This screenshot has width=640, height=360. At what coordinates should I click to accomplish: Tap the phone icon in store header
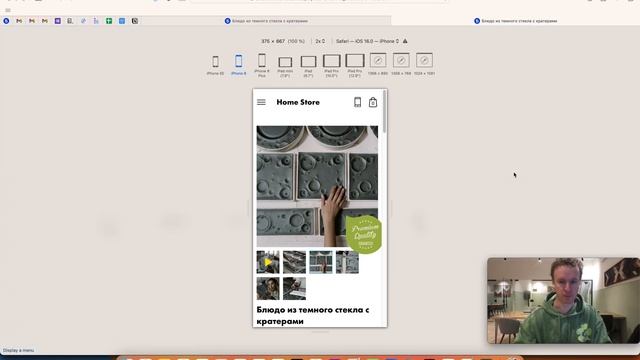(357, 102)
